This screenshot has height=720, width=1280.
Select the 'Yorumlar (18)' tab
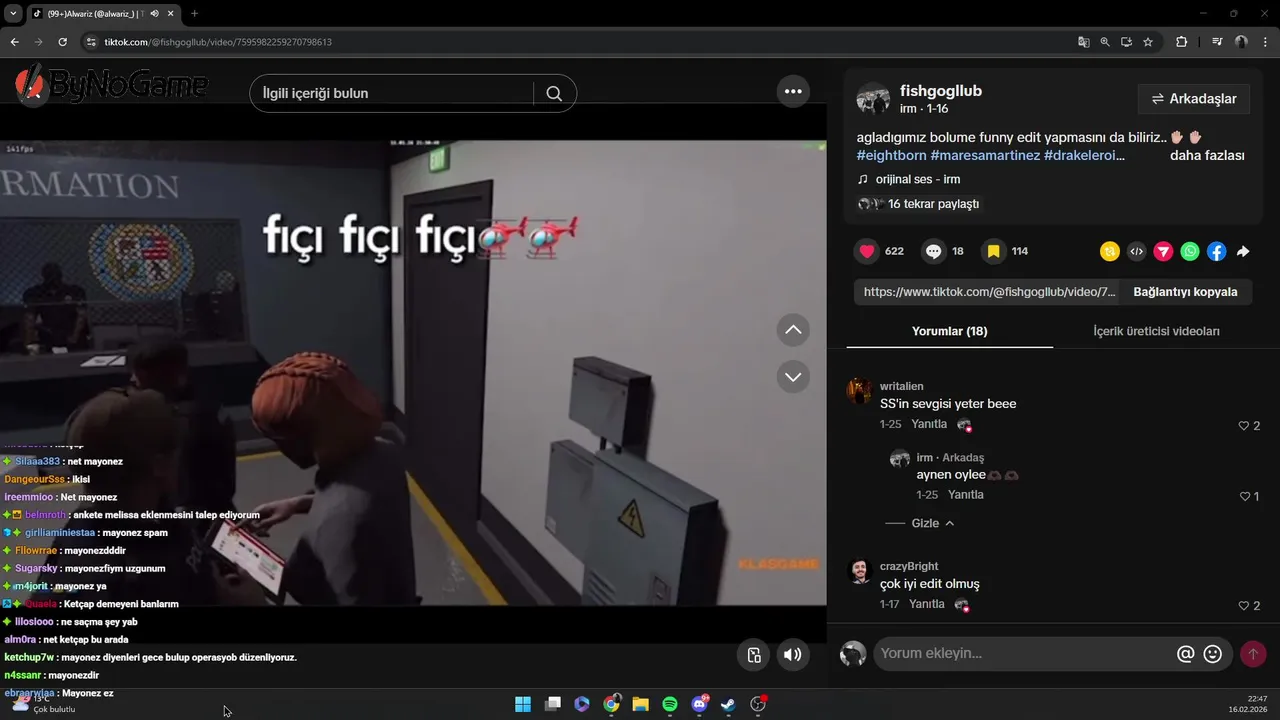point(949,331)
